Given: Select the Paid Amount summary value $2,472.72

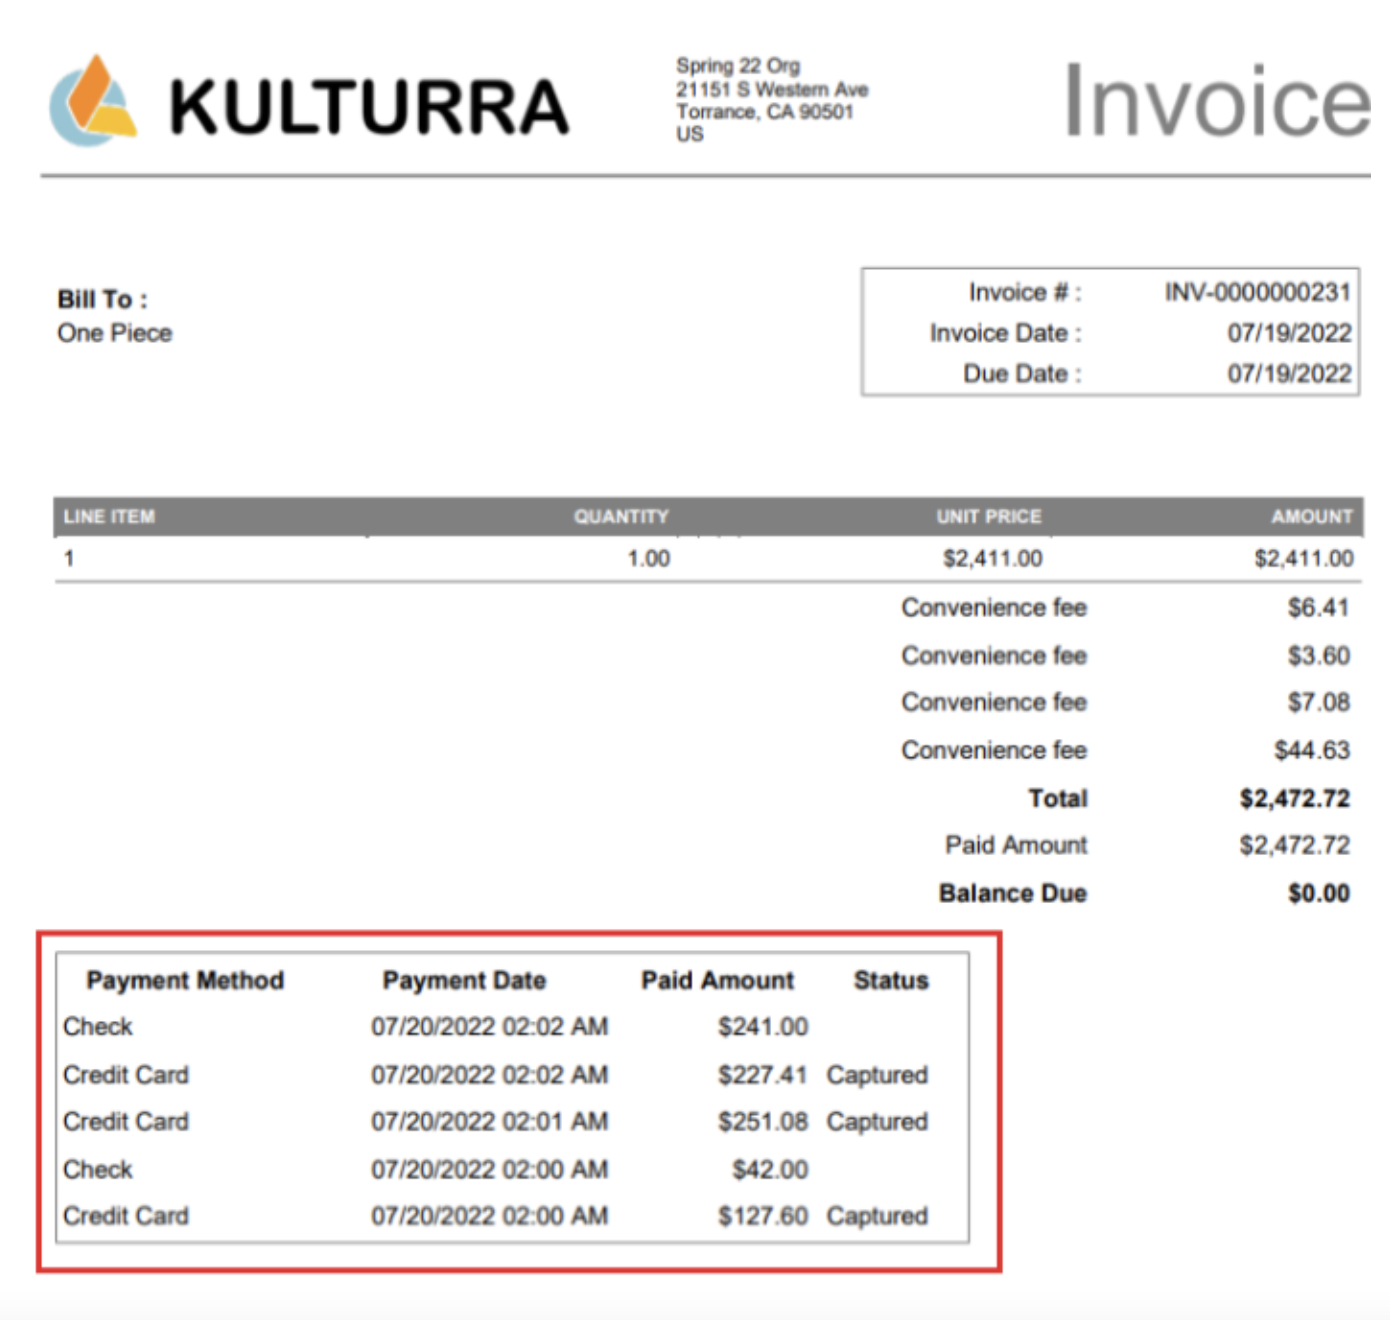Looking at the screenshot, I should pos(1295,846).
